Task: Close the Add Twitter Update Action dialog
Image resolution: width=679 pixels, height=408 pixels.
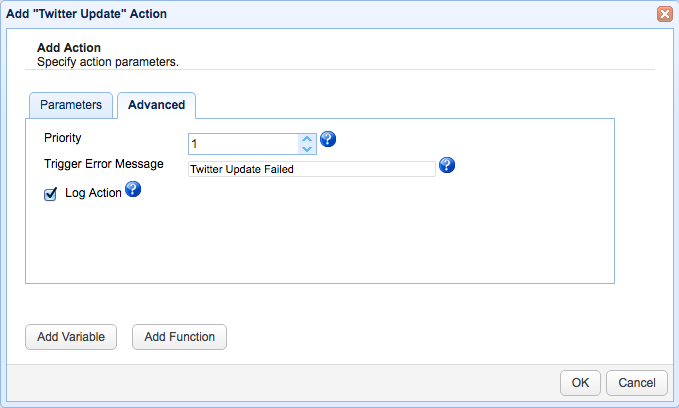Action: click(664, 14)
